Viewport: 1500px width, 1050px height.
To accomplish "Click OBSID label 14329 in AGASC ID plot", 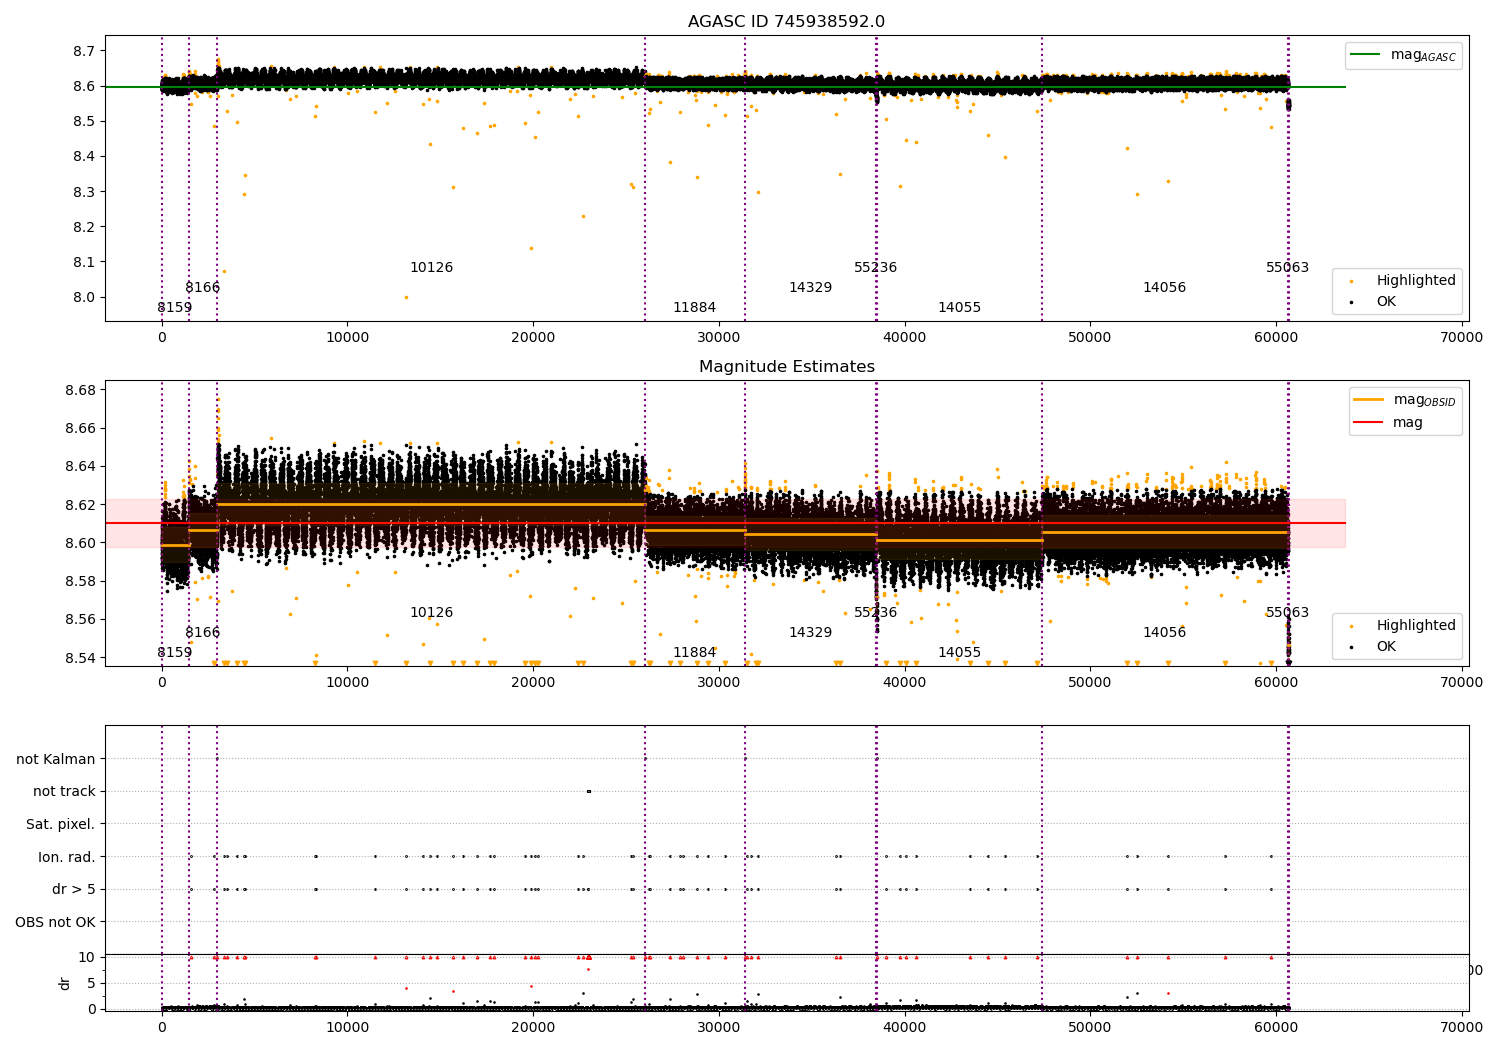I will click(x=810, y=288).
